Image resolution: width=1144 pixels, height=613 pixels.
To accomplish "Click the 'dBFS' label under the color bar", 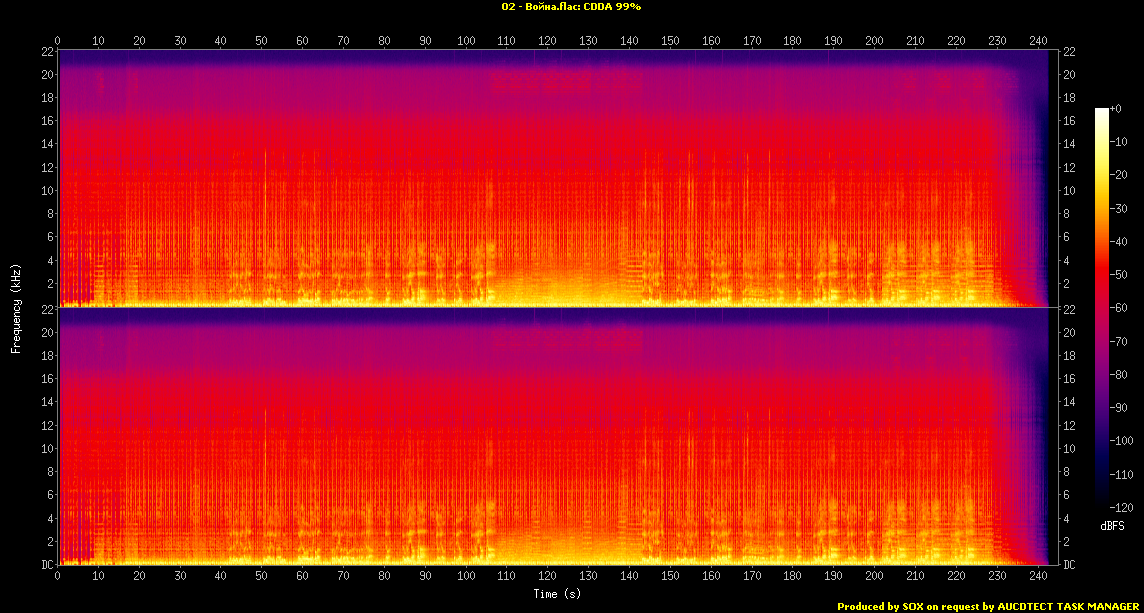I will (x=1112, y=525).
